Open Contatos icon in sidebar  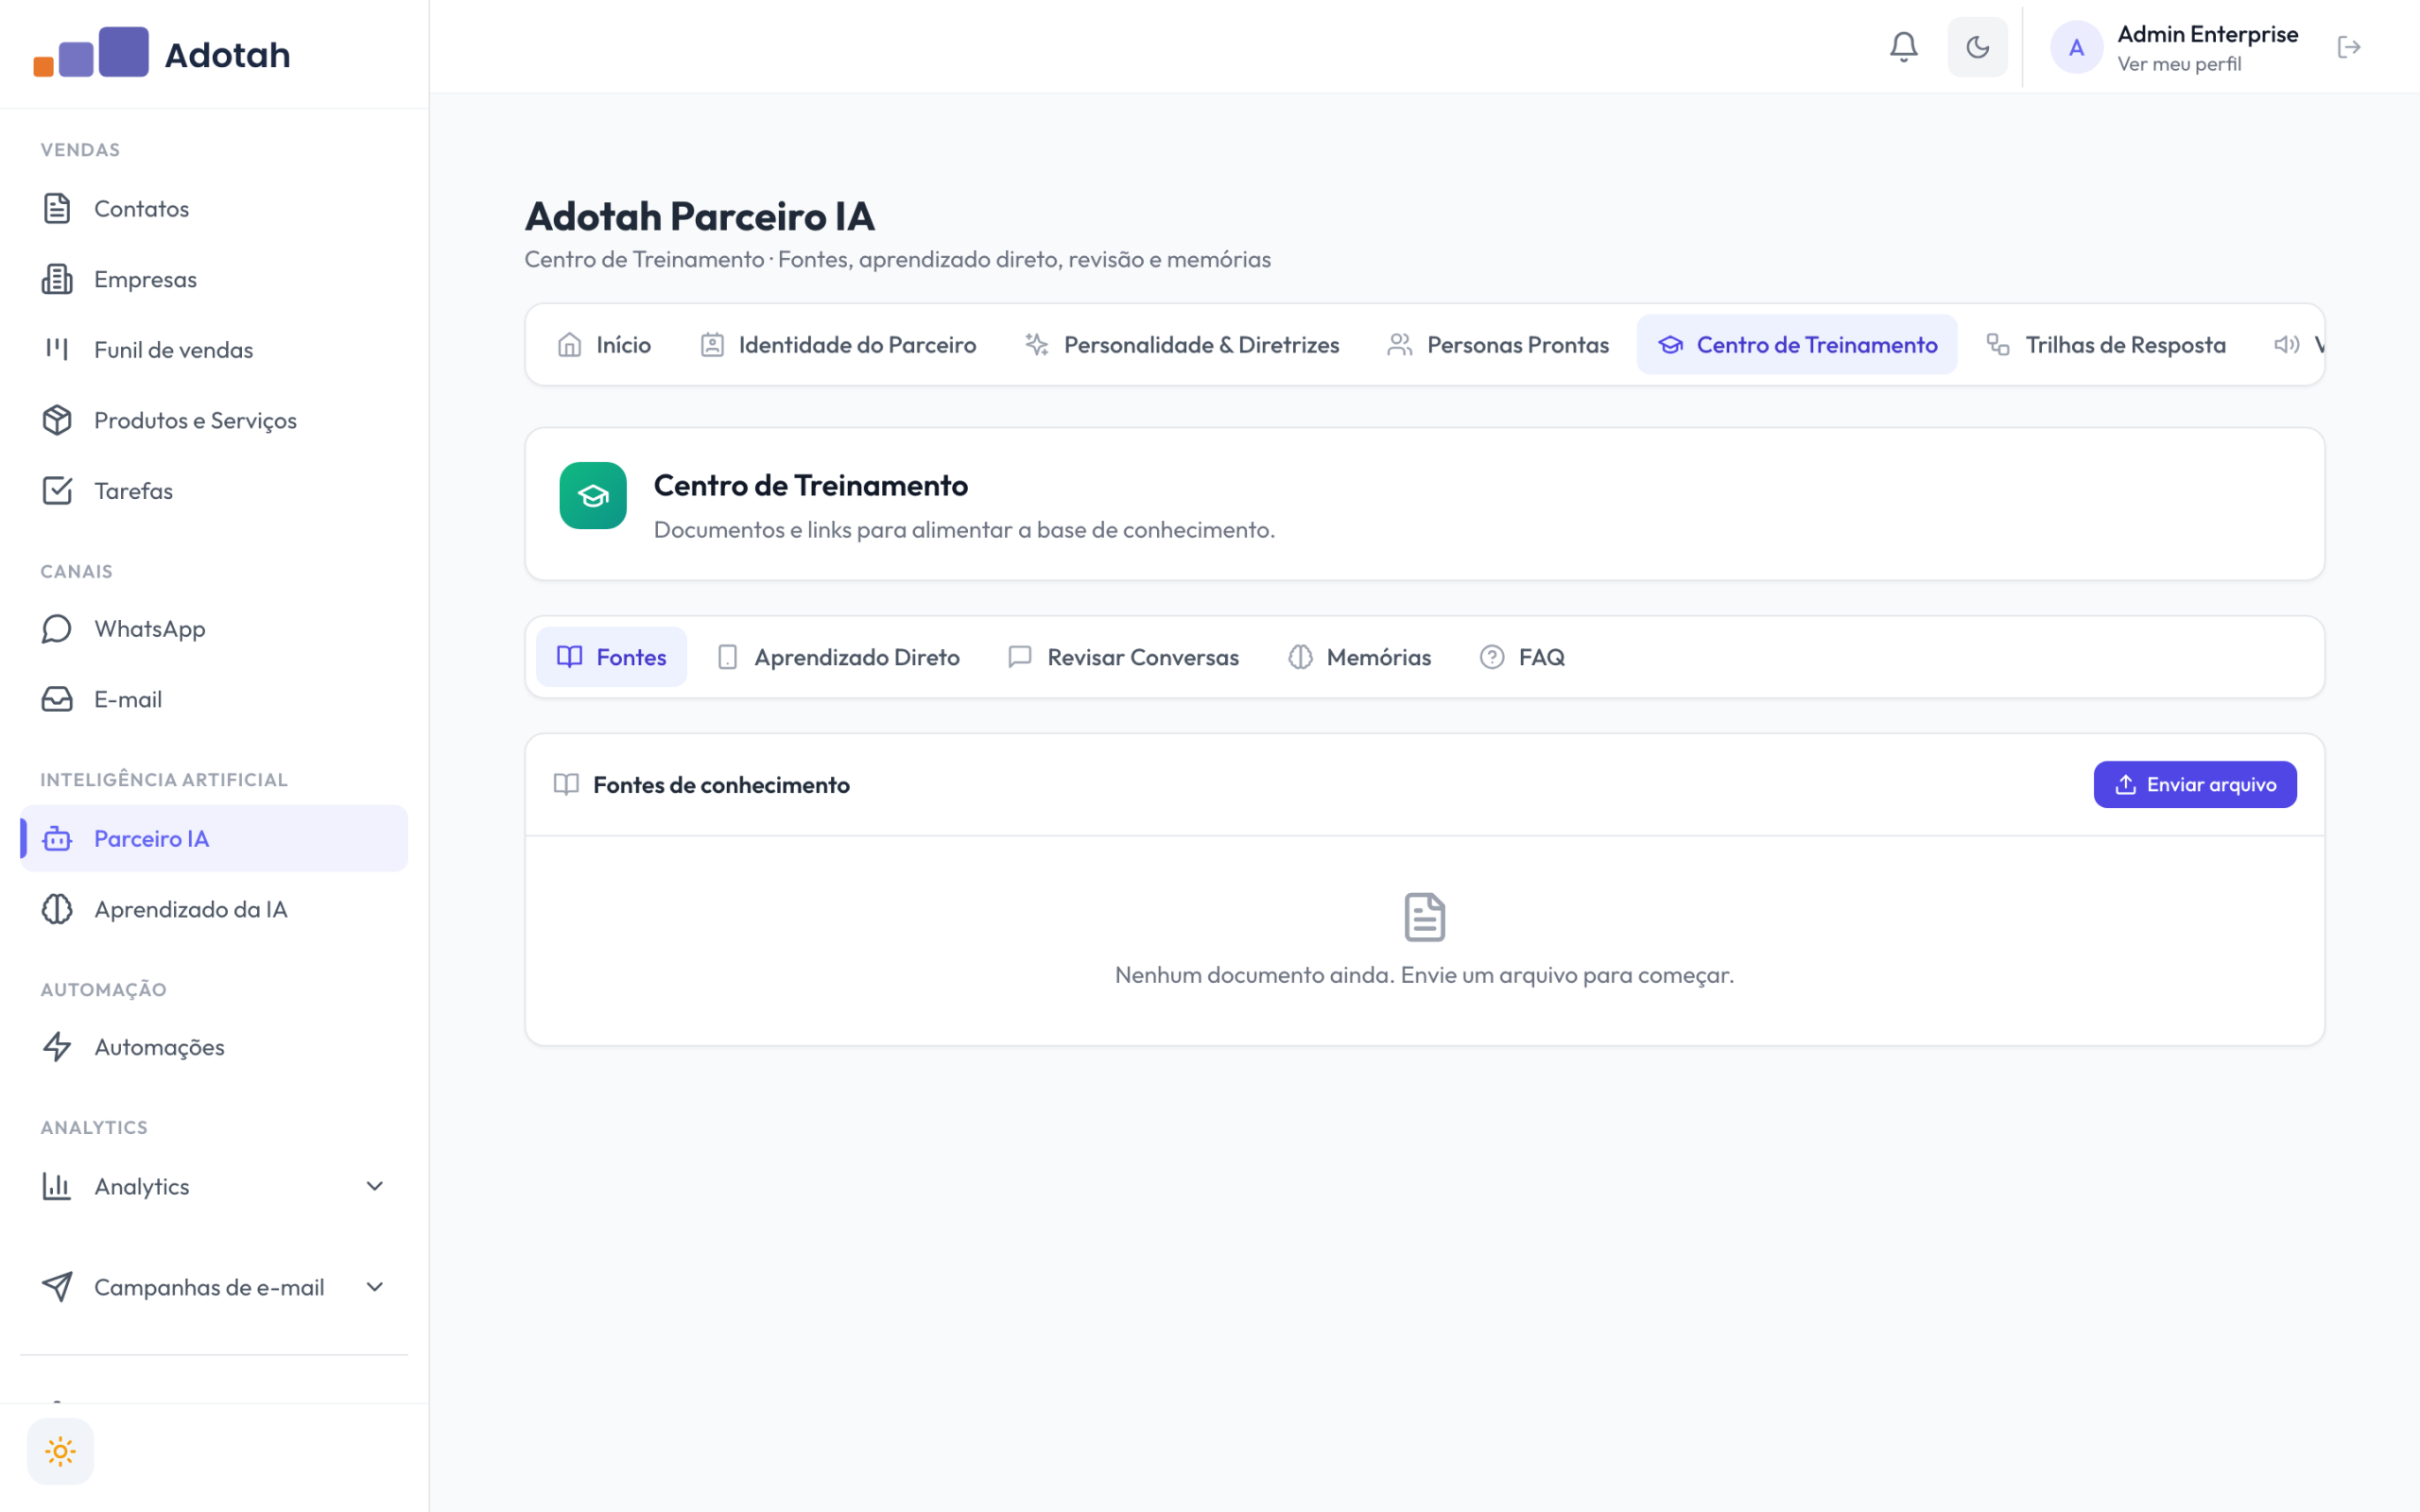[x=57, y=208]
